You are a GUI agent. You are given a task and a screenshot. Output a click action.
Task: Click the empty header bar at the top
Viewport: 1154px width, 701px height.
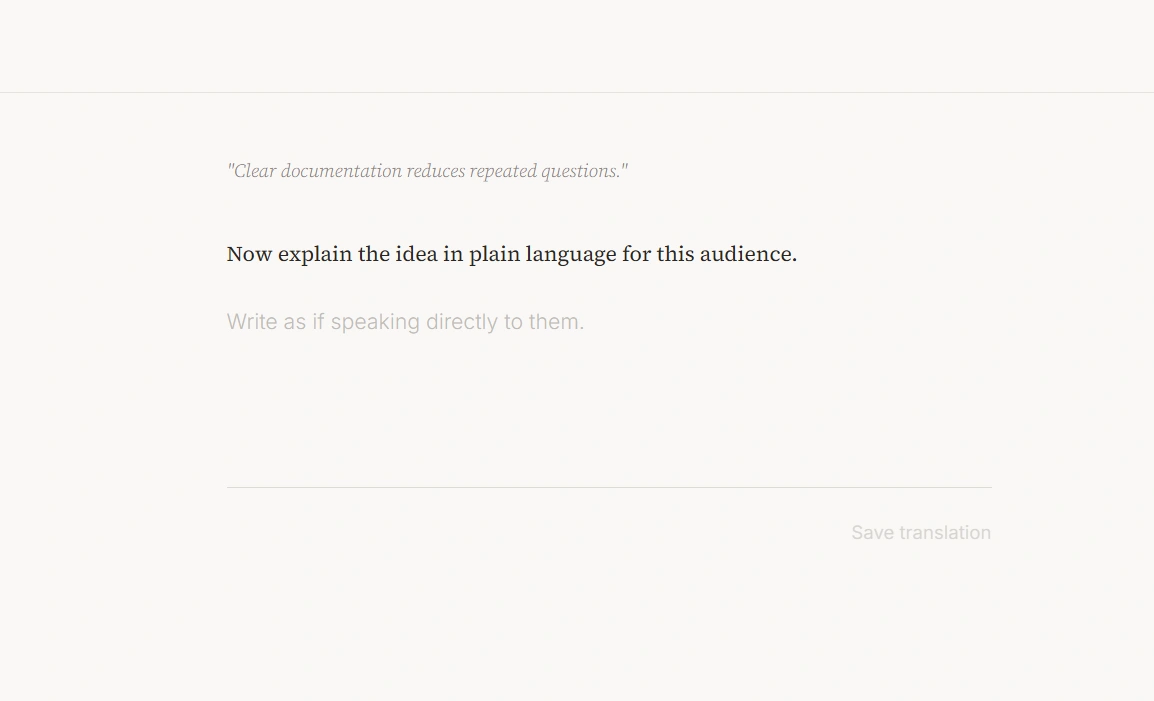point(577,46)
